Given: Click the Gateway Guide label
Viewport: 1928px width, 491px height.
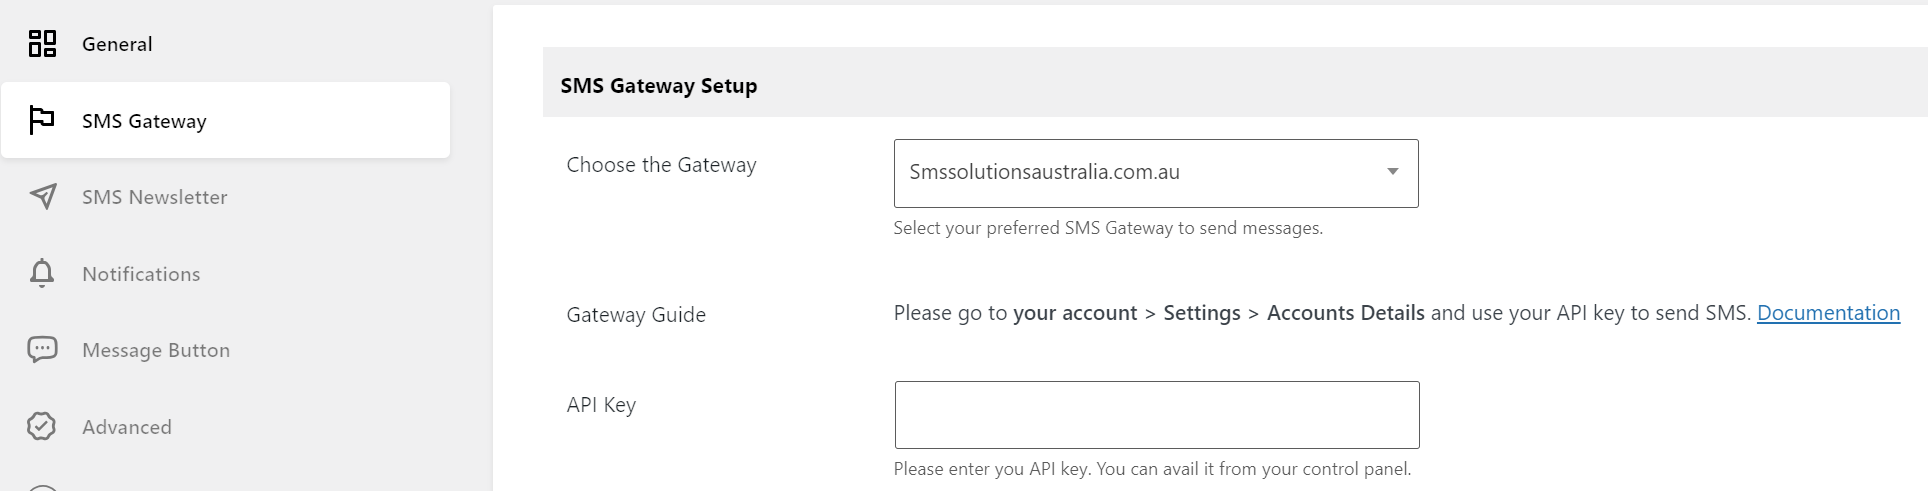Looking at the screenshot, I should [x=636, y=315].
